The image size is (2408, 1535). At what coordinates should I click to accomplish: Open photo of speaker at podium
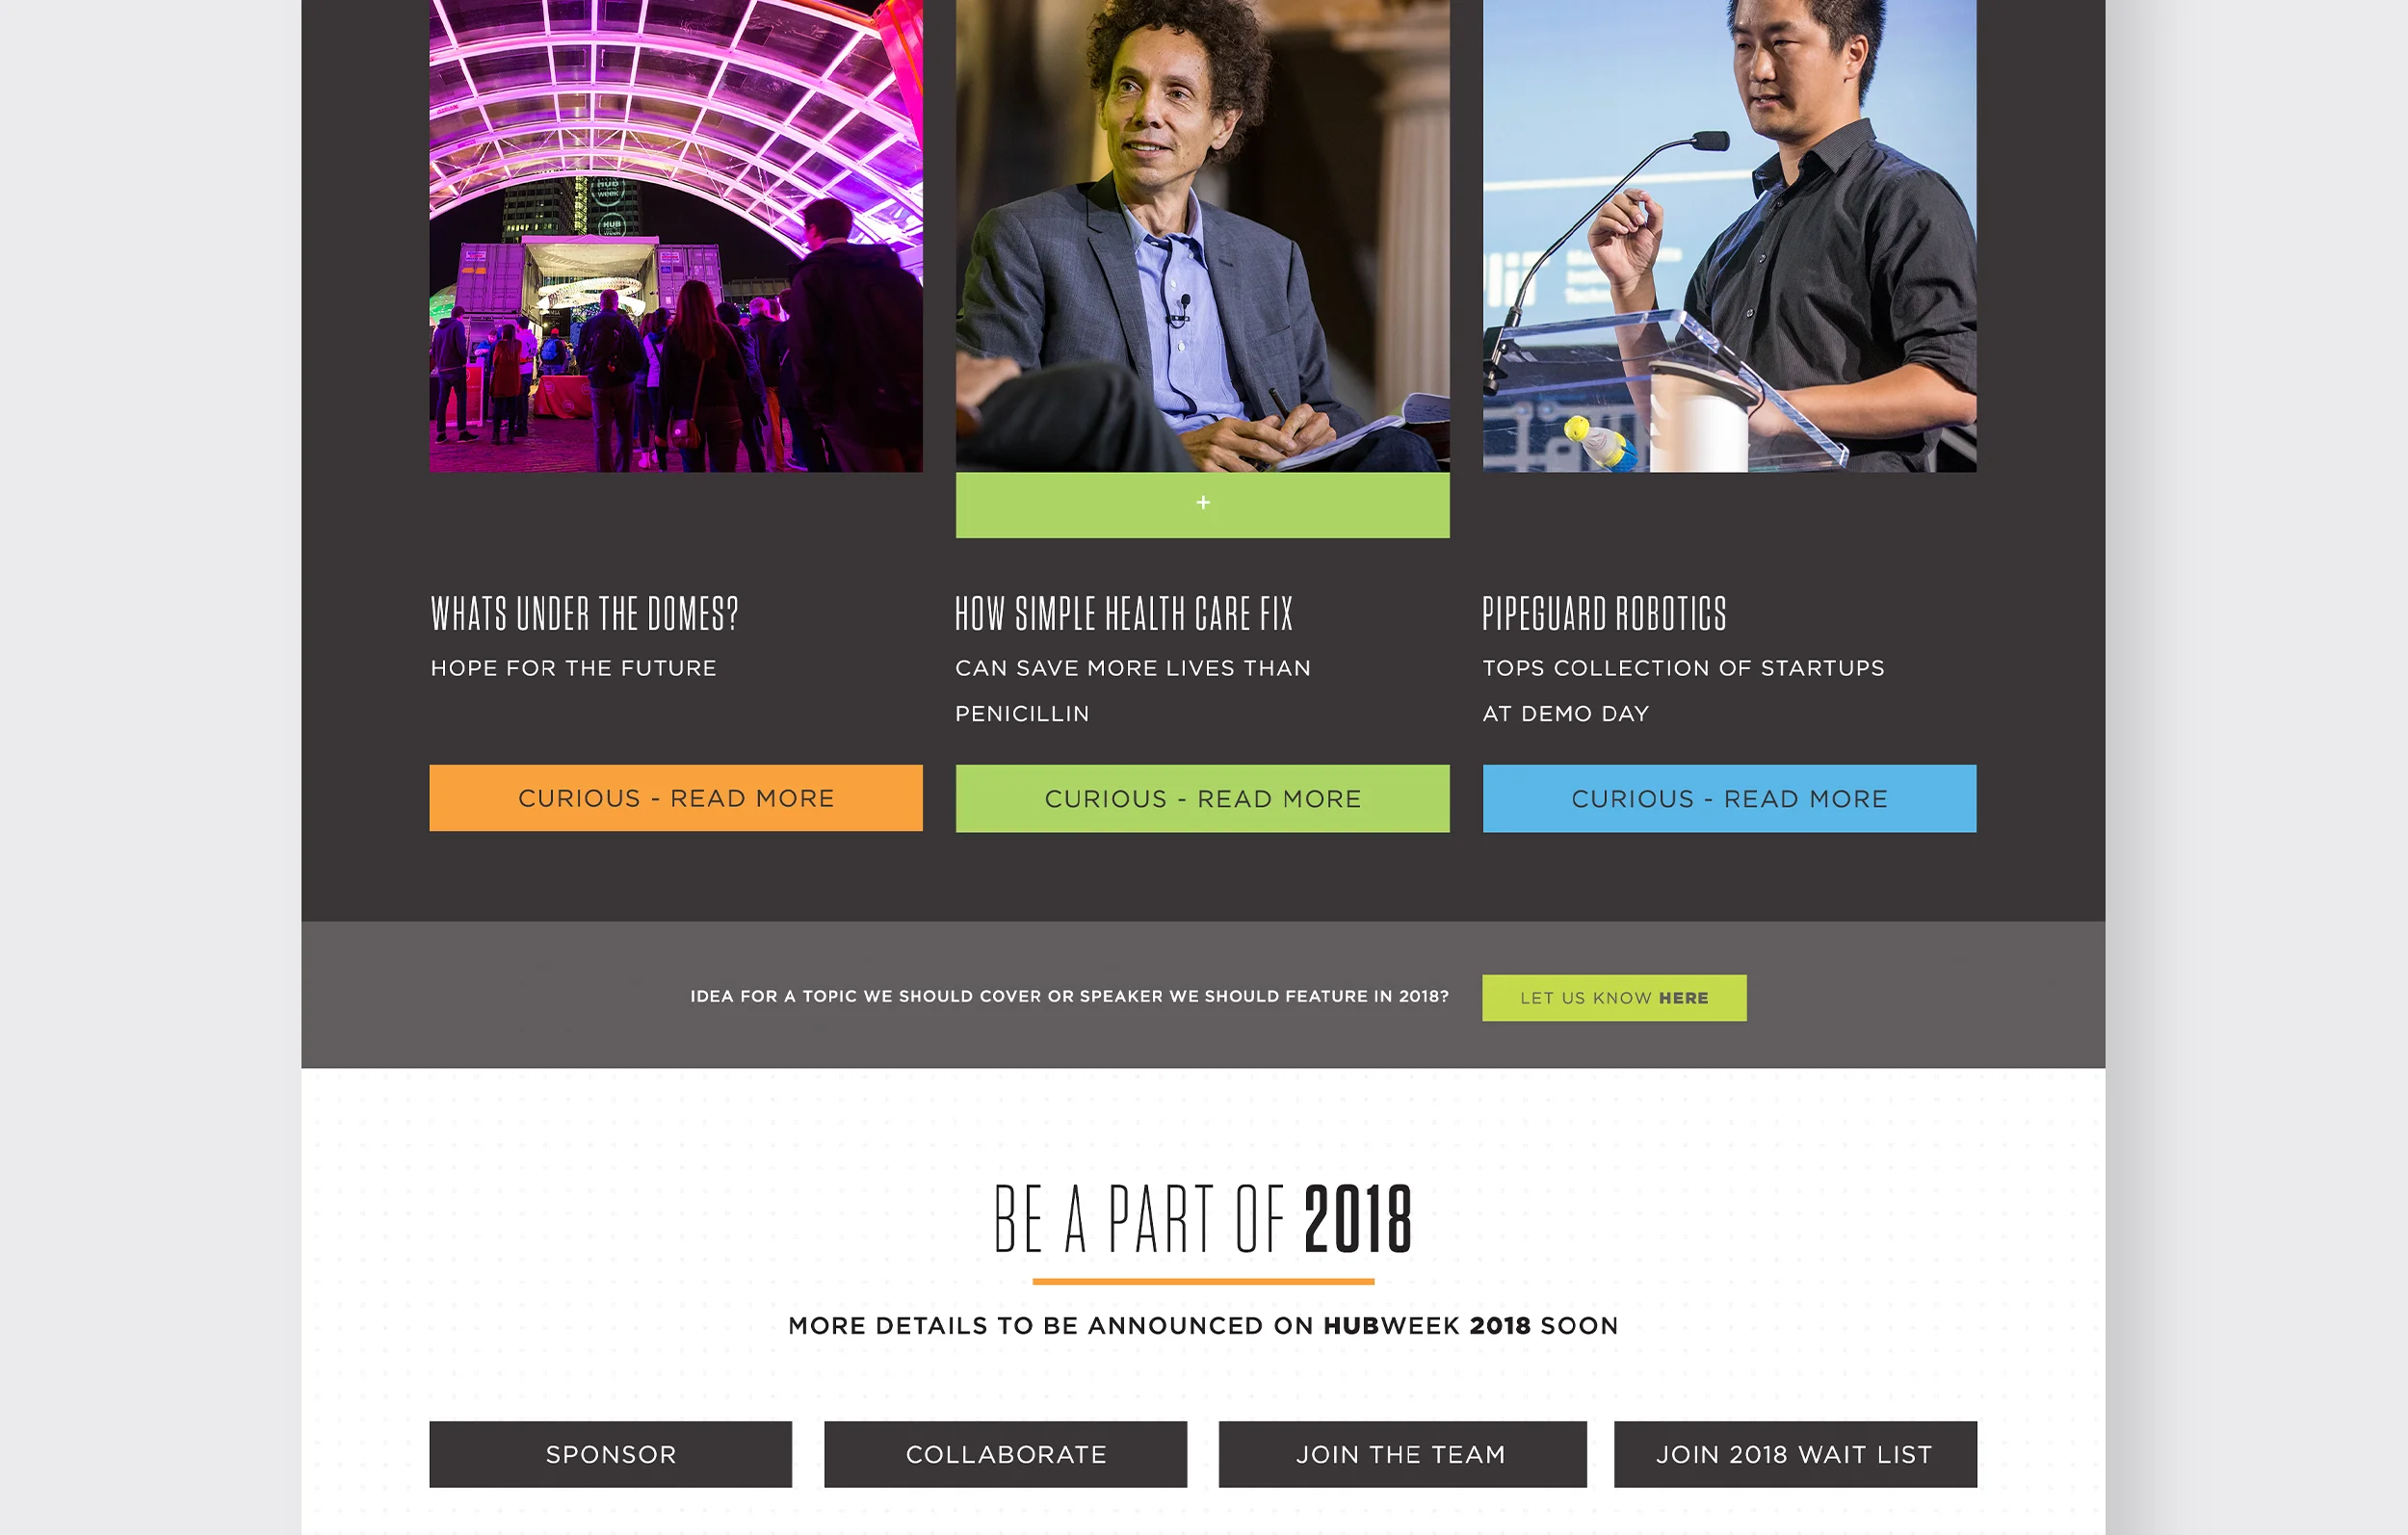point(1729,235)
